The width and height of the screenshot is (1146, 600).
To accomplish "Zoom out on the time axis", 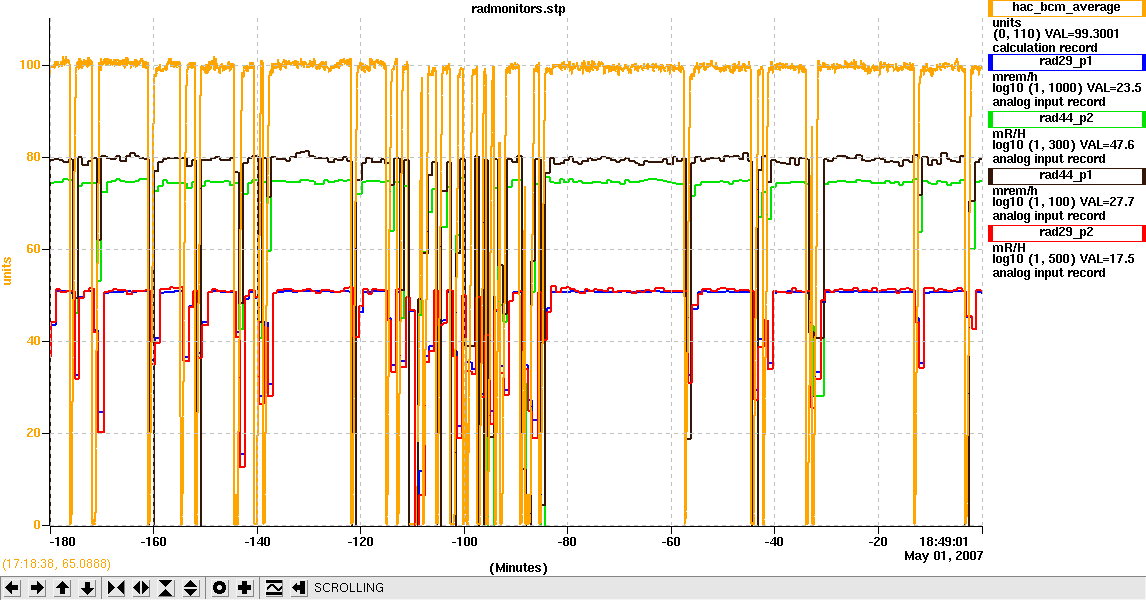I will click(141, 588).
